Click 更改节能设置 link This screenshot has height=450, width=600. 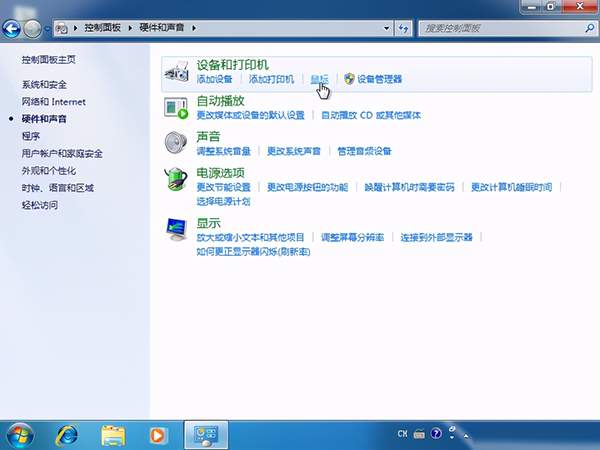point(223,187)
